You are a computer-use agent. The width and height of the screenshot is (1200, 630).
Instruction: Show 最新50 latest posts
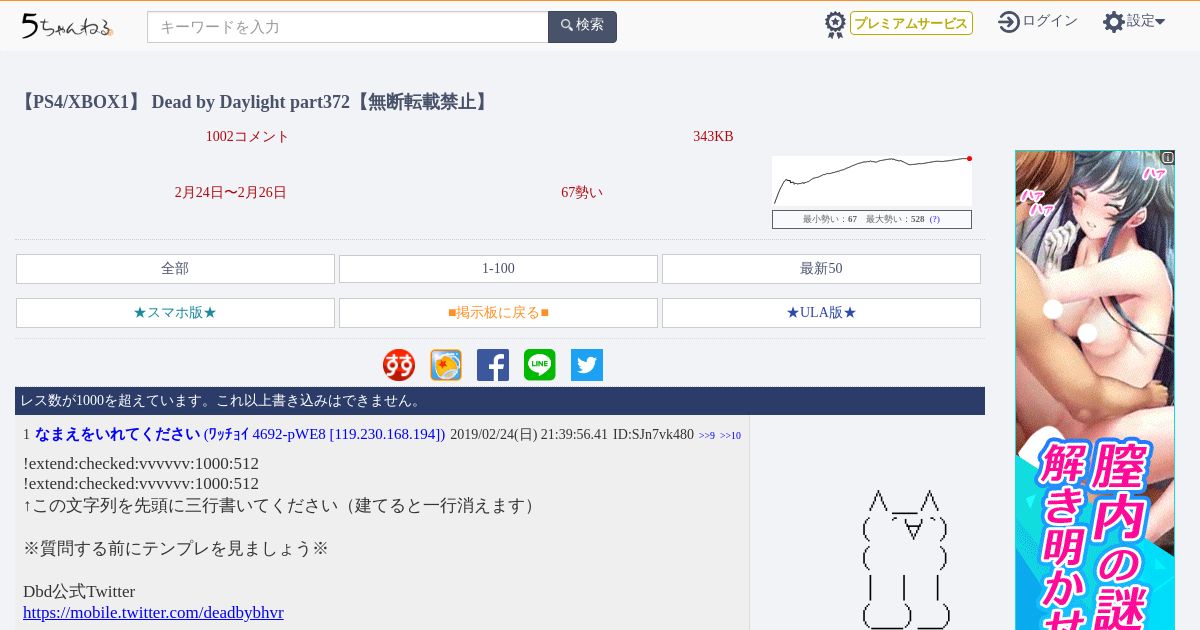(x=821, y=269)
